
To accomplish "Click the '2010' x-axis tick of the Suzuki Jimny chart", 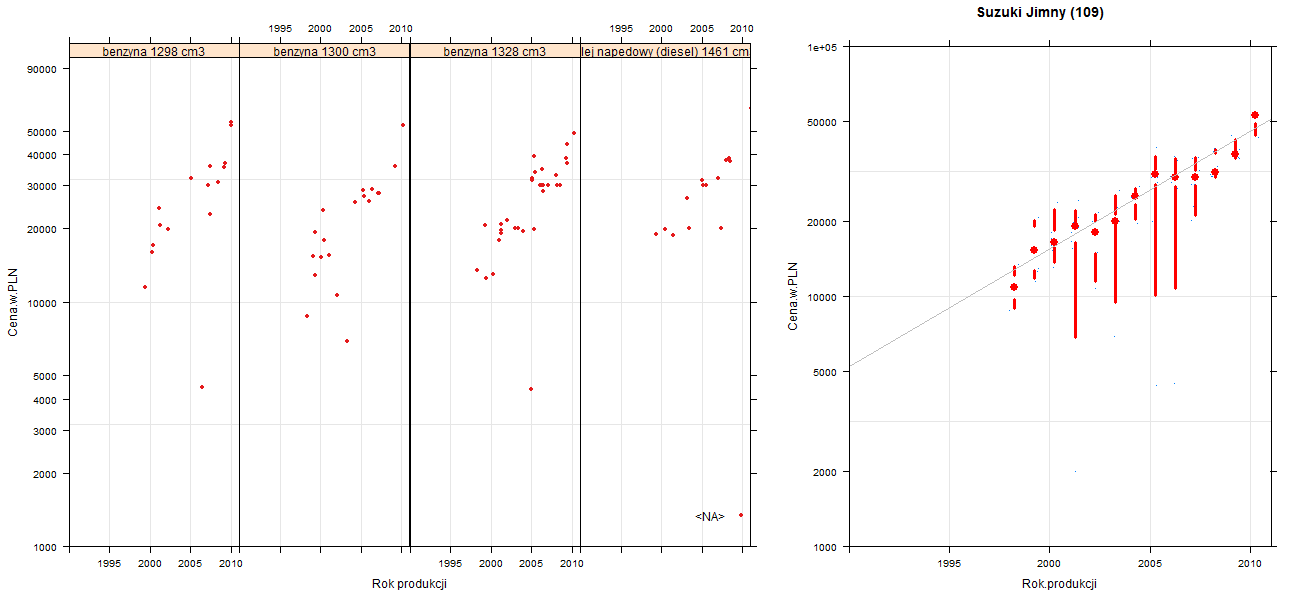I will click(x=1250, y=564).
